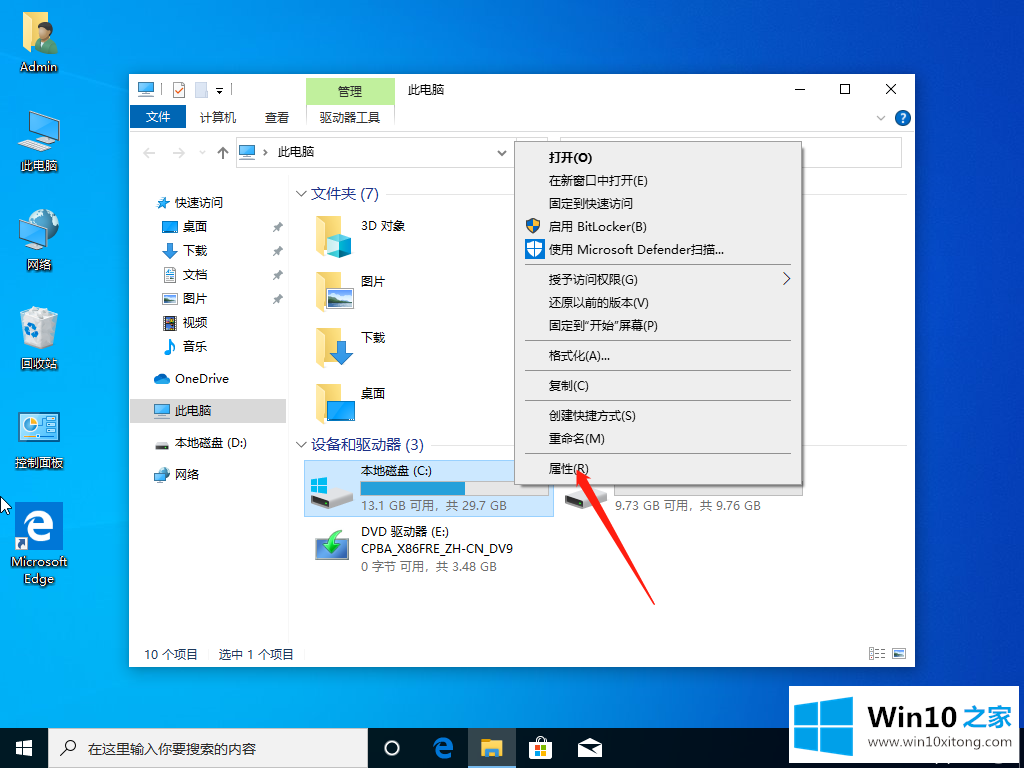Screen dimensions: 1024x768
Task: Select the 3D 对象 folder
Action: 360,236
